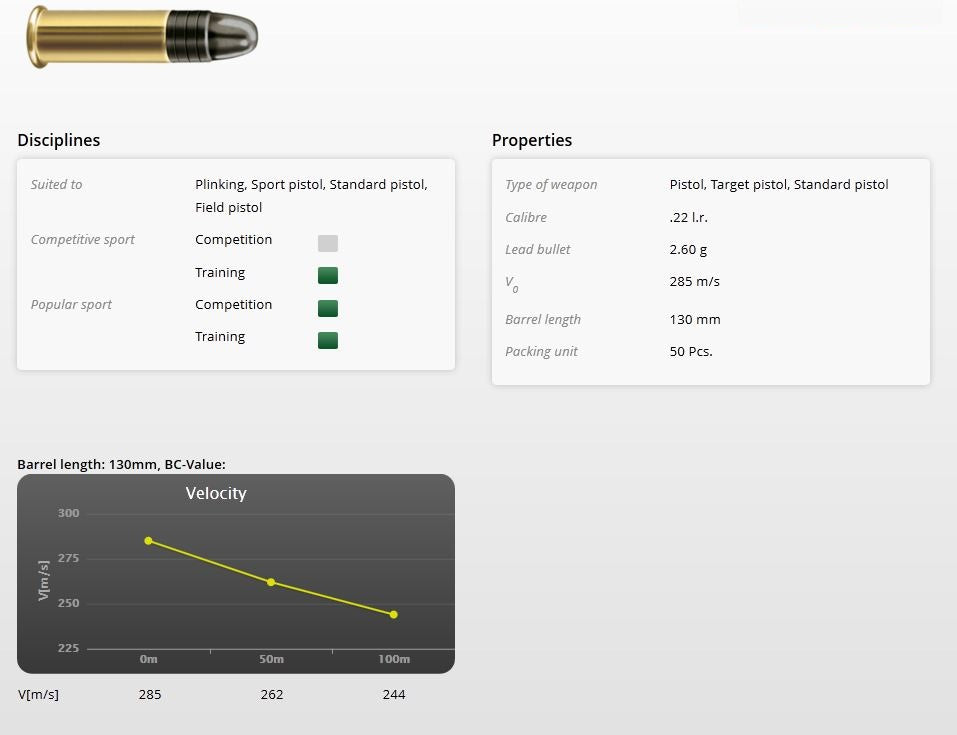Click the '244' value below chart
Viewport: 957px width, 735px height.
coord(394,695)
